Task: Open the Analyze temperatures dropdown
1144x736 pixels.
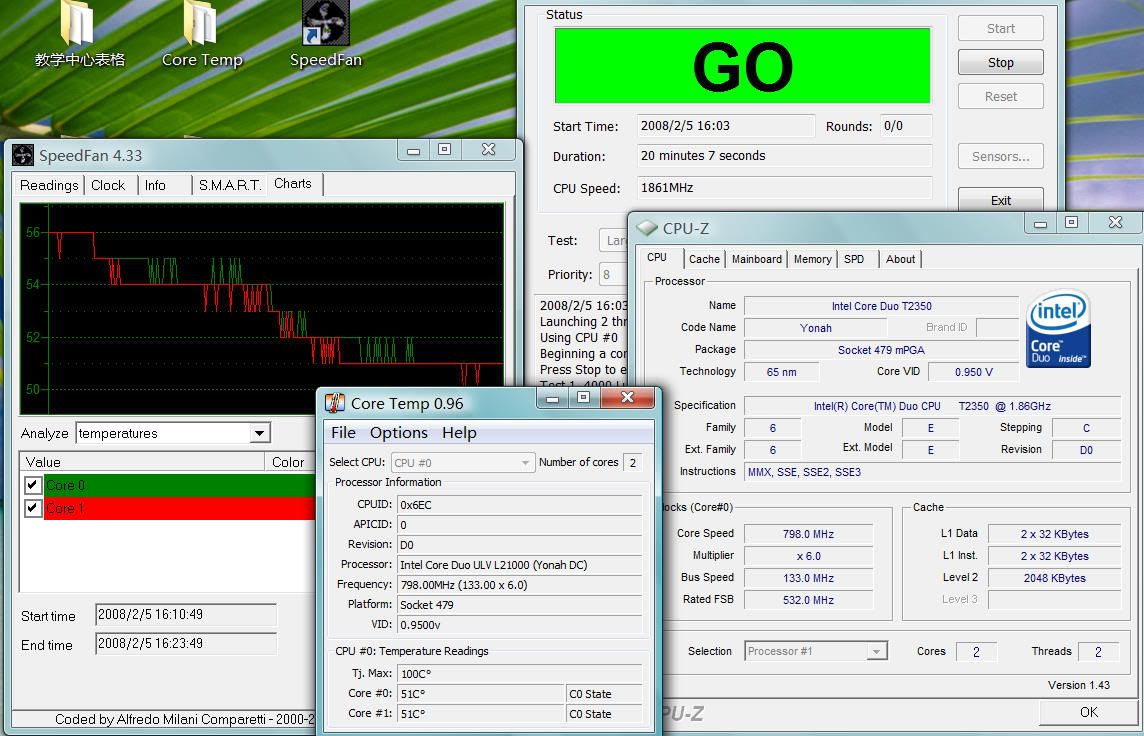Action: click(x=259, y=433)
